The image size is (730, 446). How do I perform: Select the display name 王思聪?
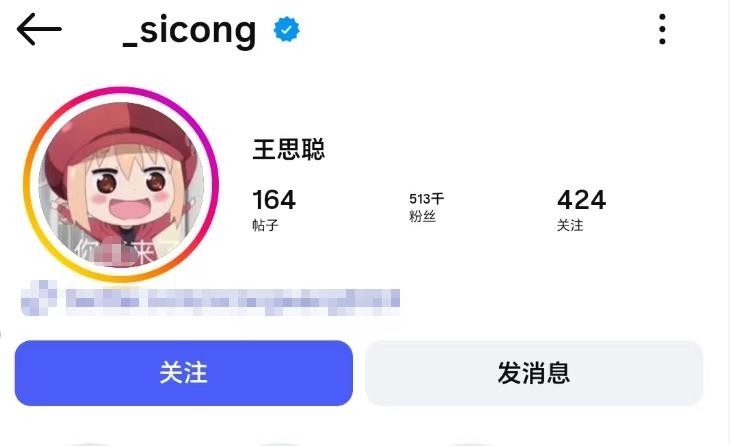[x=289, y=149]
